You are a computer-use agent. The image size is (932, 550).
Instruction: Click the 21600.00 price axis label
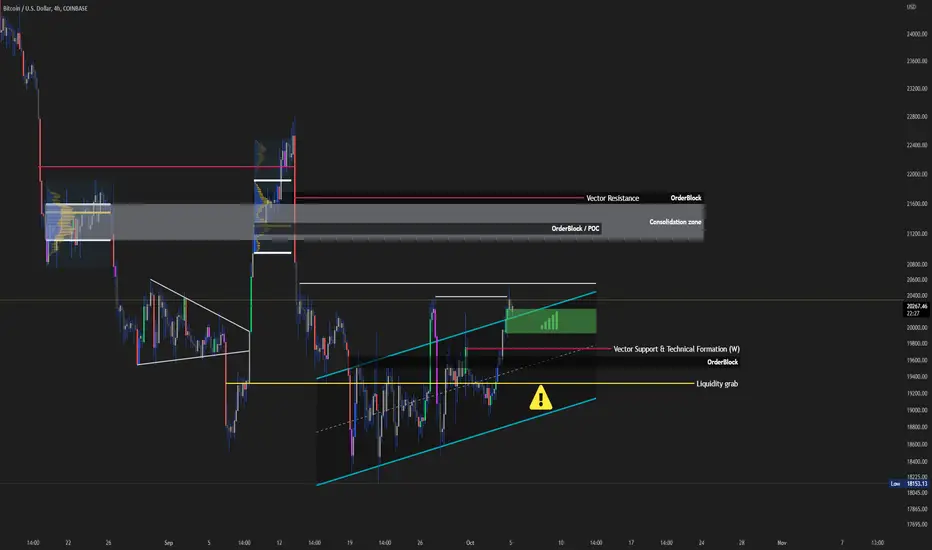tap(917, 203)
